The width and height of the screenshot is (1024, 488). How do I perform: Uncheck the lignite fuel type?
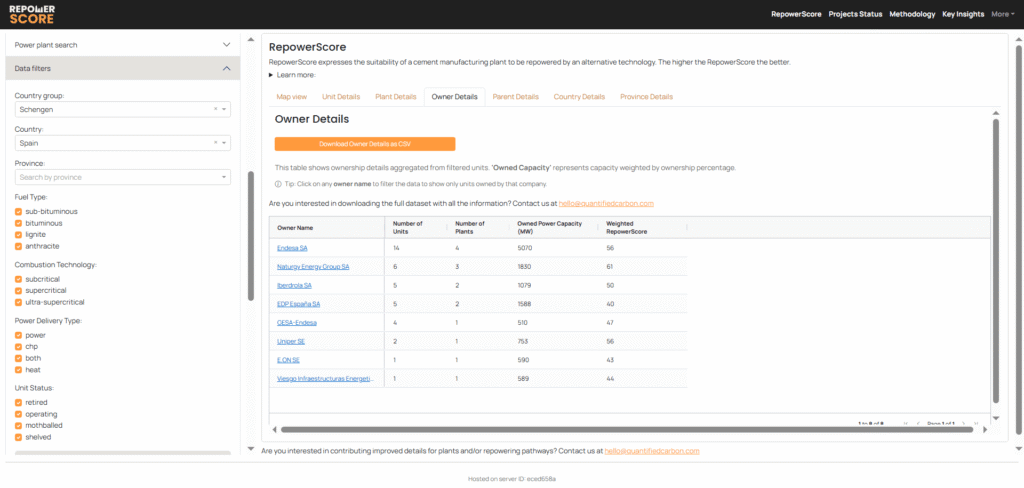(x=19, y=234)
